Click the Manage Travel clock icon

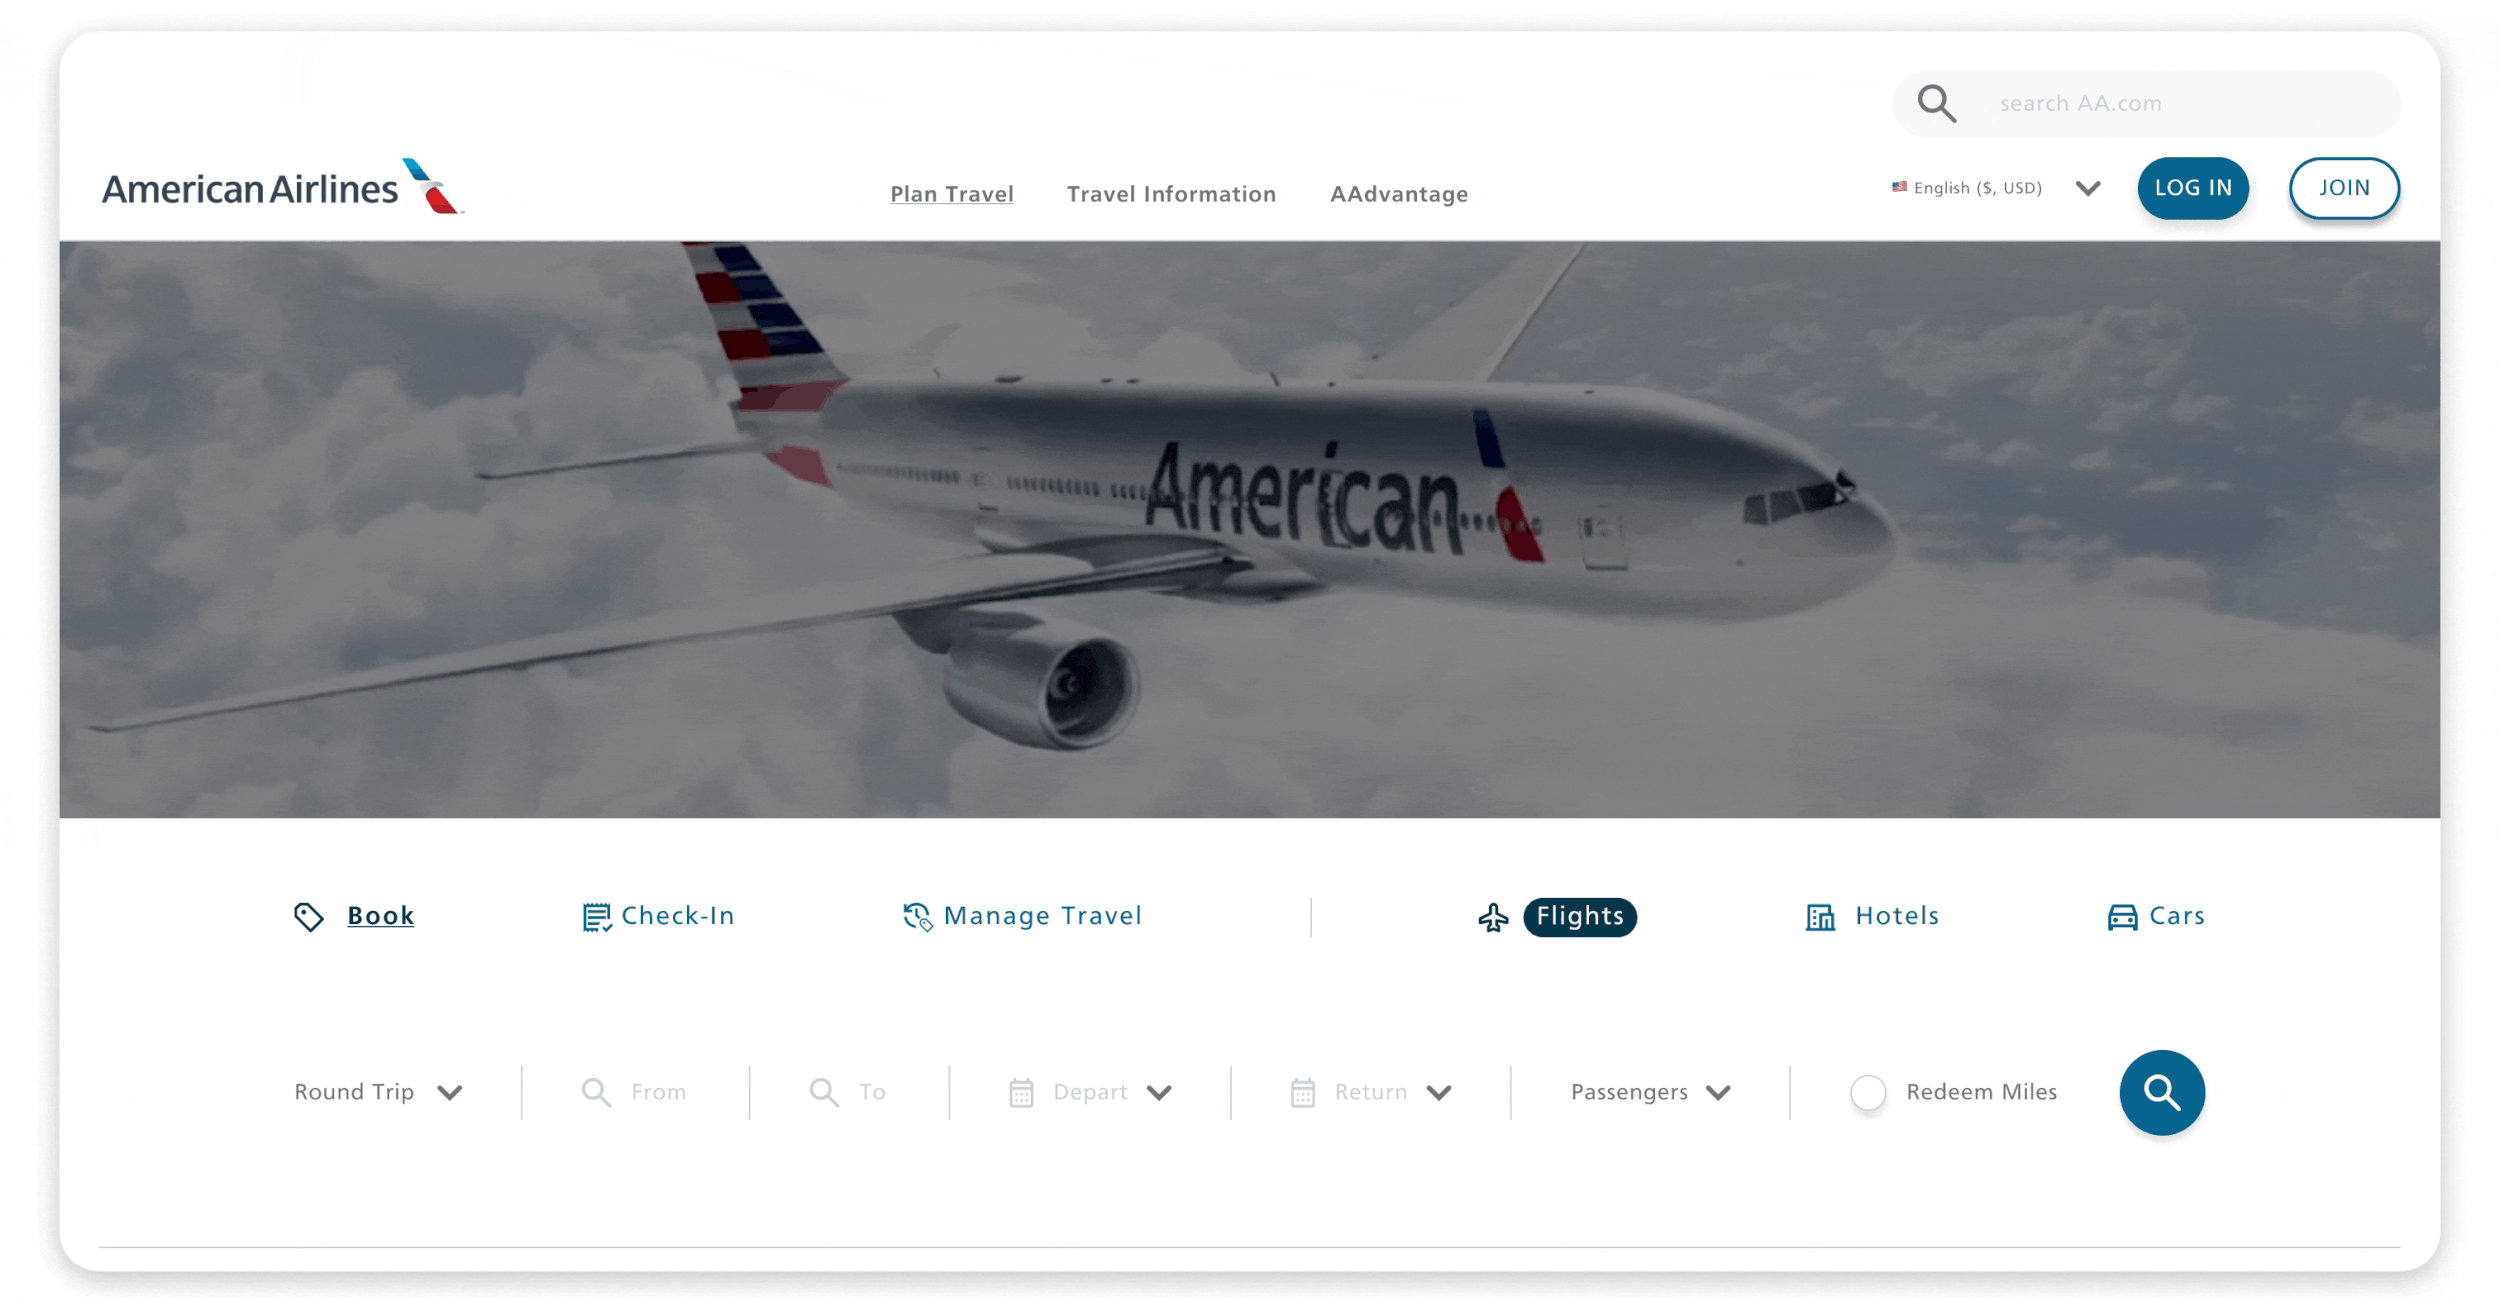point(917,916)
